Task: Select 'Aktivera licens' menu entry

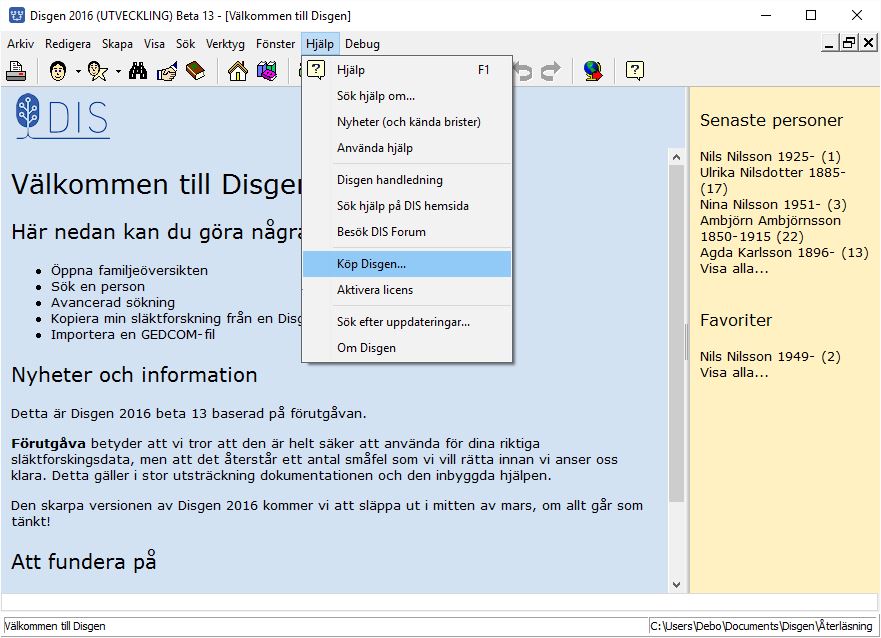Action: pos(407,290)
